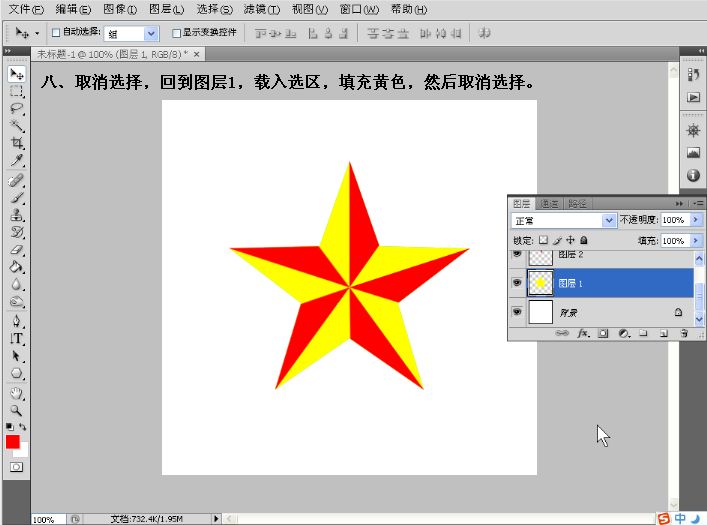Click the link layers icon

[x=562, y=333]
